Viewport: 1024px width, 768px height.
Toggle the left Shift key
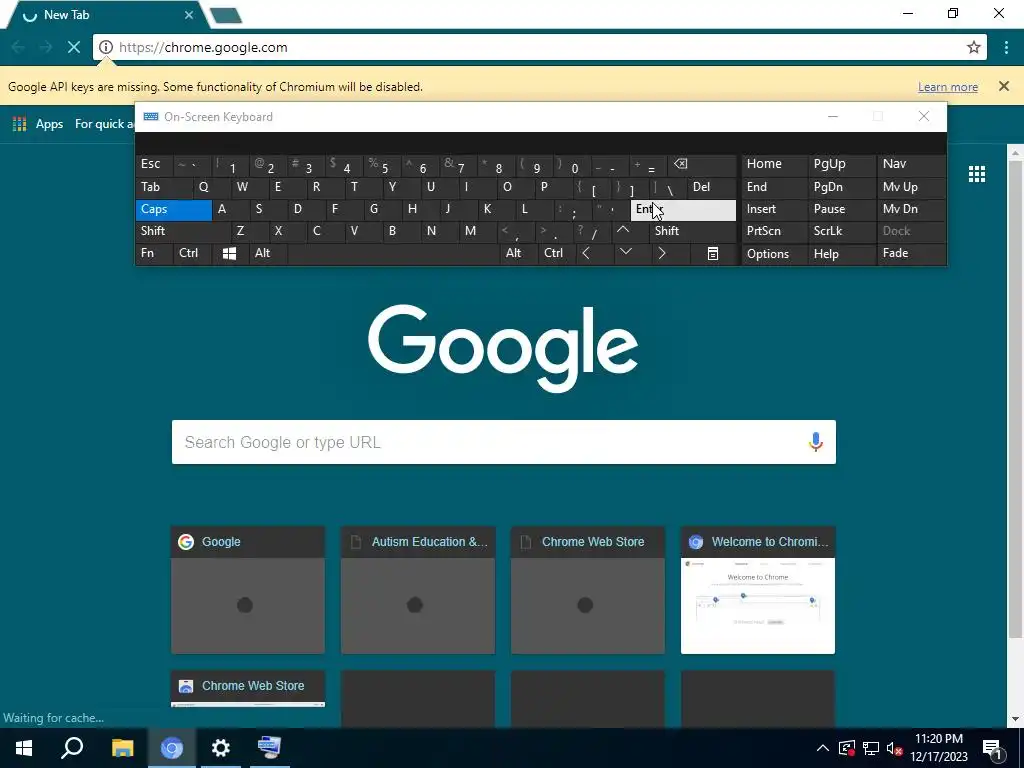[183, 231]
